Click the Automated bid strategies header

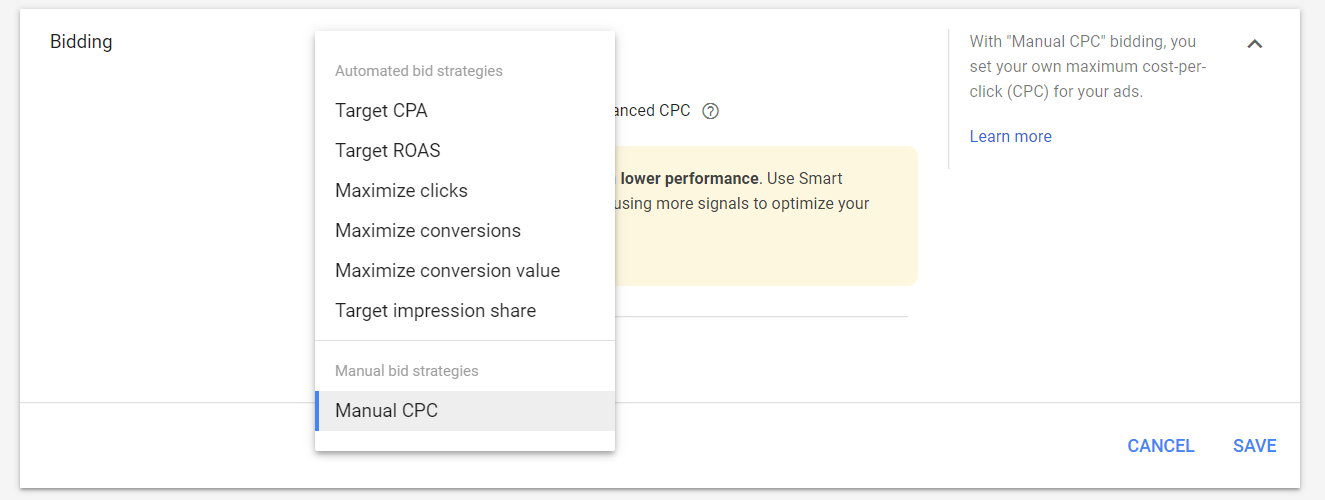pyautogui.click(x=418, y=71)
